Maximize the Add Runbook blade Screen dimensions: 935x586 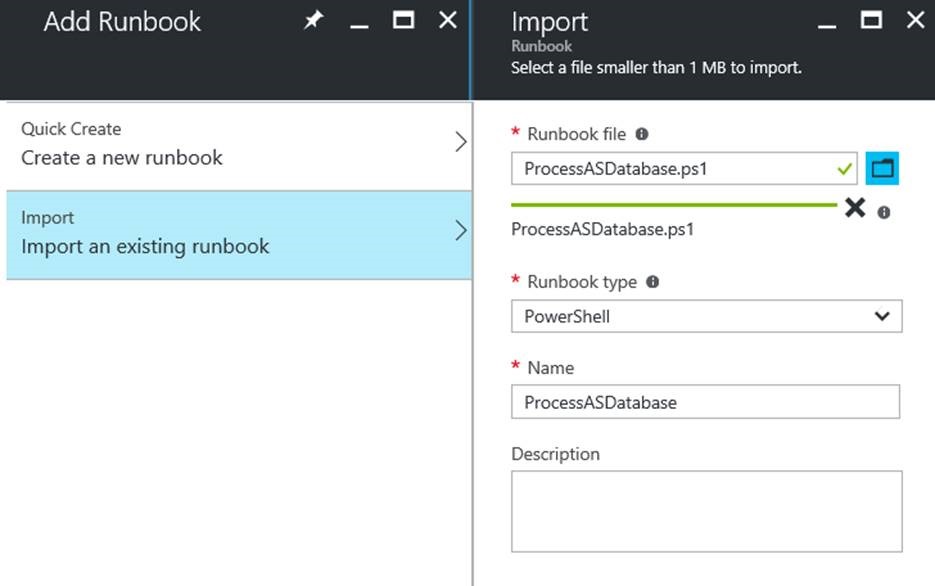coord(404,20)
